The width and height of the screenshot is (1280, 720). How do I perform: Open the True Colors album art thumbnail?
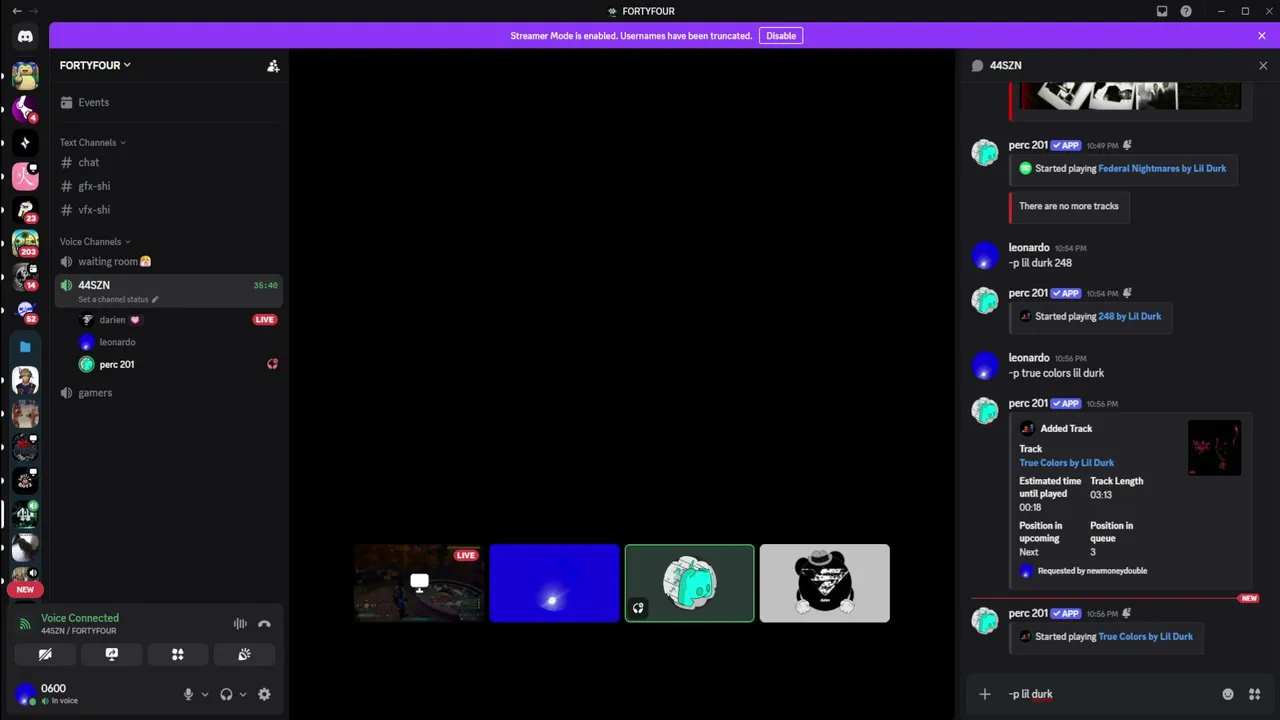tap(1214, 448)
